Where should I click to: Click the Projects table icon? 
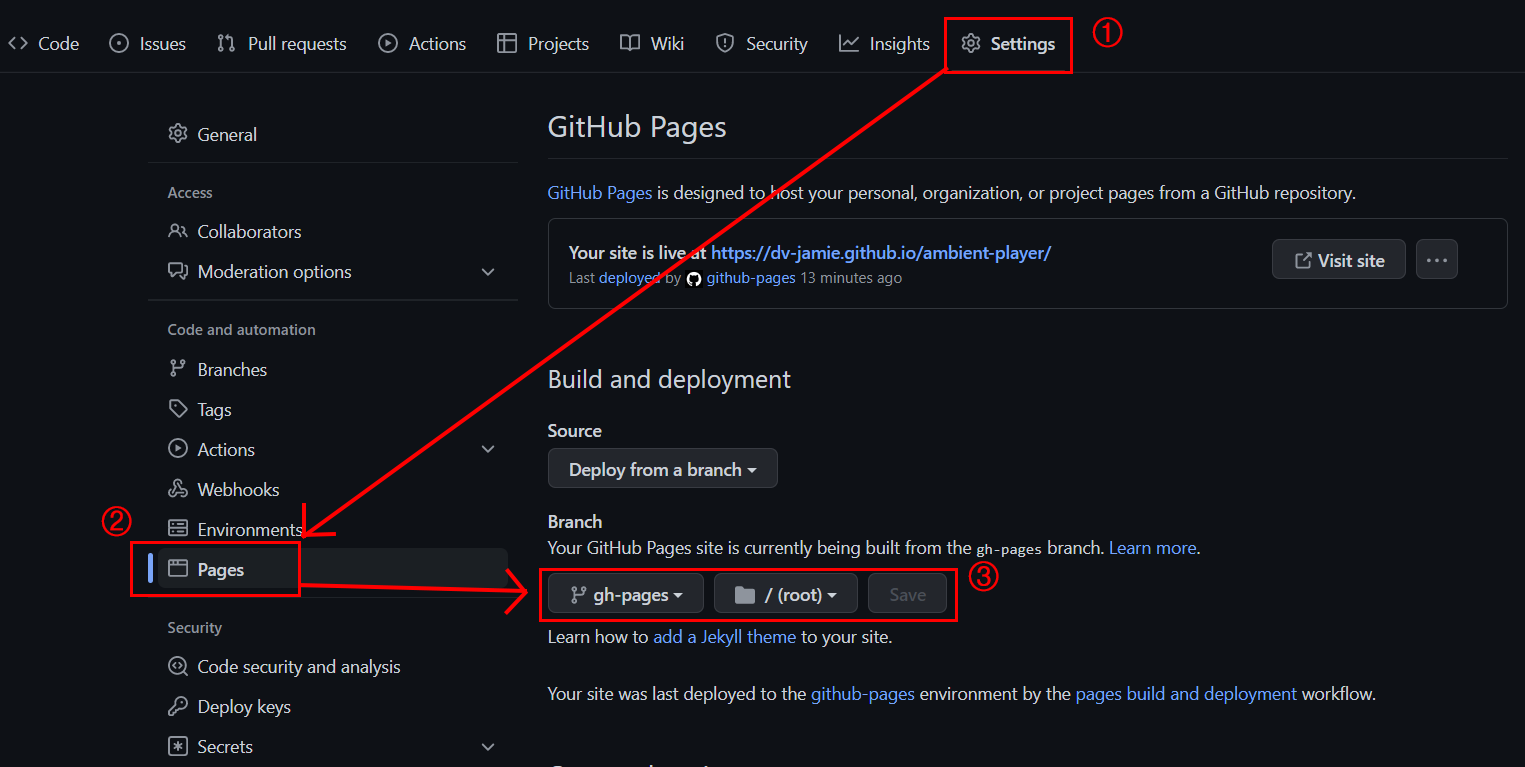coord(507,43)
